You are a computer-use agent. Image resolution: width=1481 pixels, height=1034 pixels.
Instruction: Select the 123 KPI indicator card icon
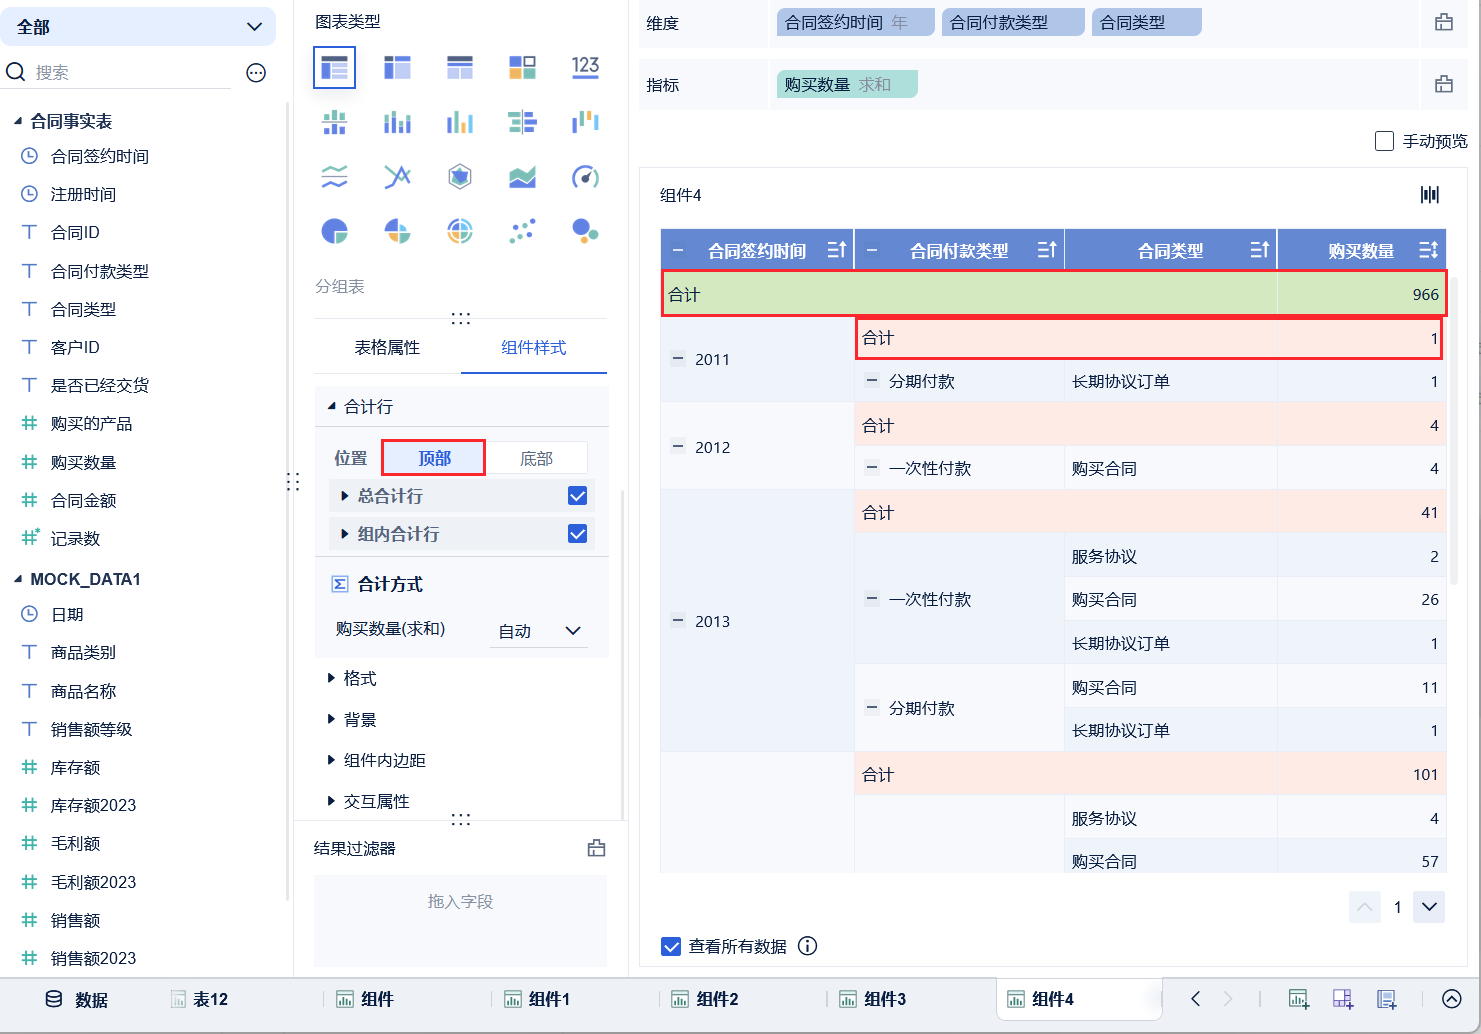point(585,68)
